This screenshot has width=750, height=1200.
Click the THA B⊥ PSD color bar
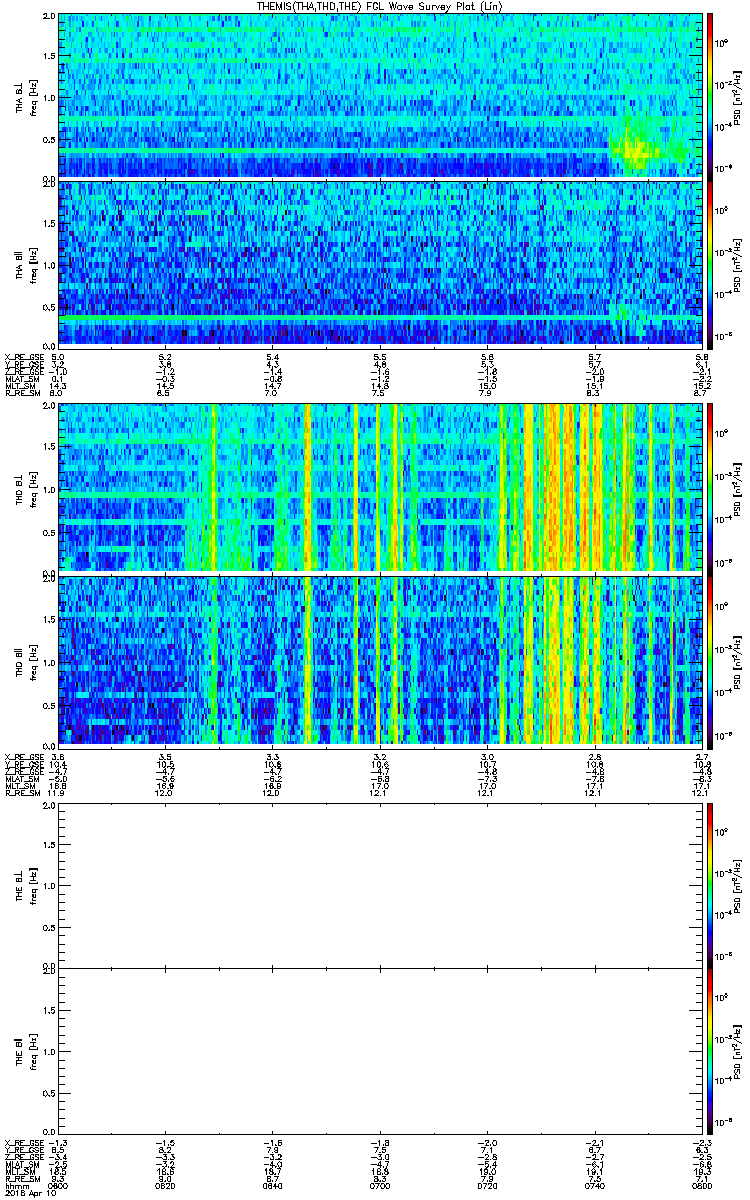(710, 96)
